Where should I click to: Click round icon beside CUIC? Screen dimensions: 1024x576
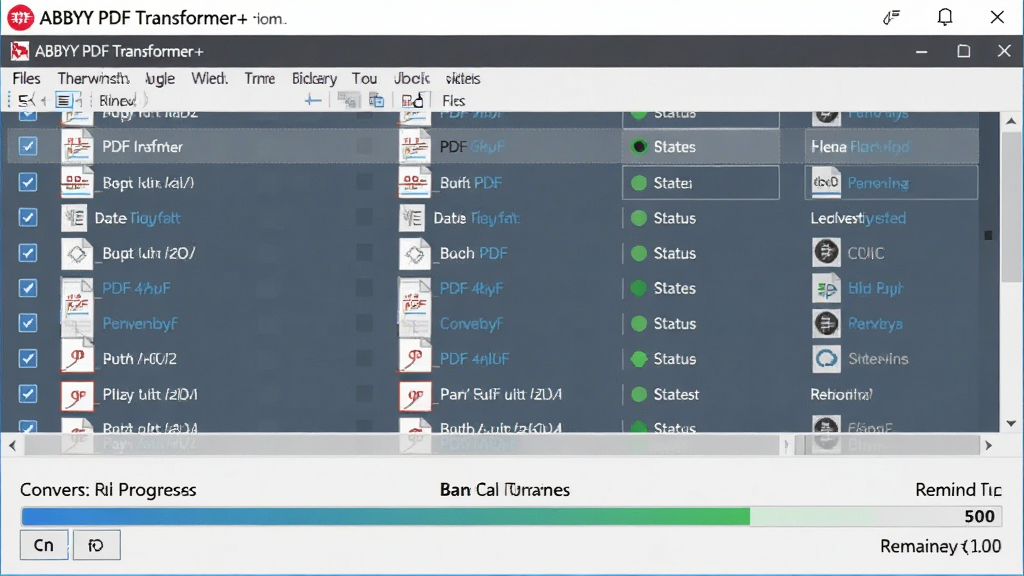point(826,252)
